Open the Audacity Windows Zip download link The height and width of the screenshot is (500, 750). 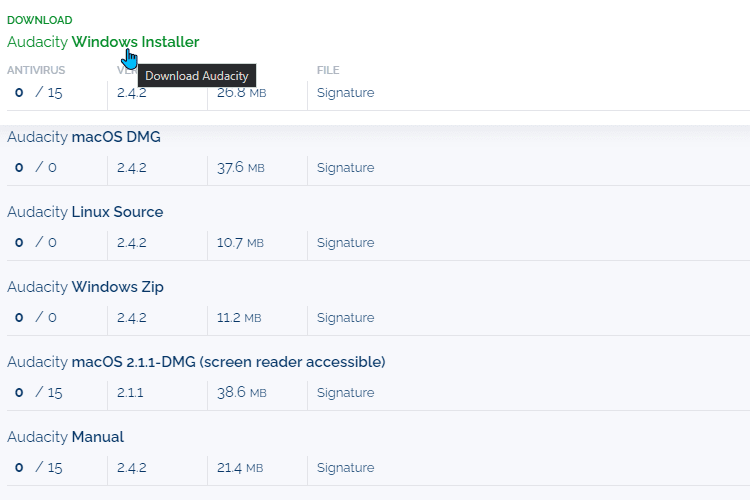pyautogui.click(x=85, y=287)
